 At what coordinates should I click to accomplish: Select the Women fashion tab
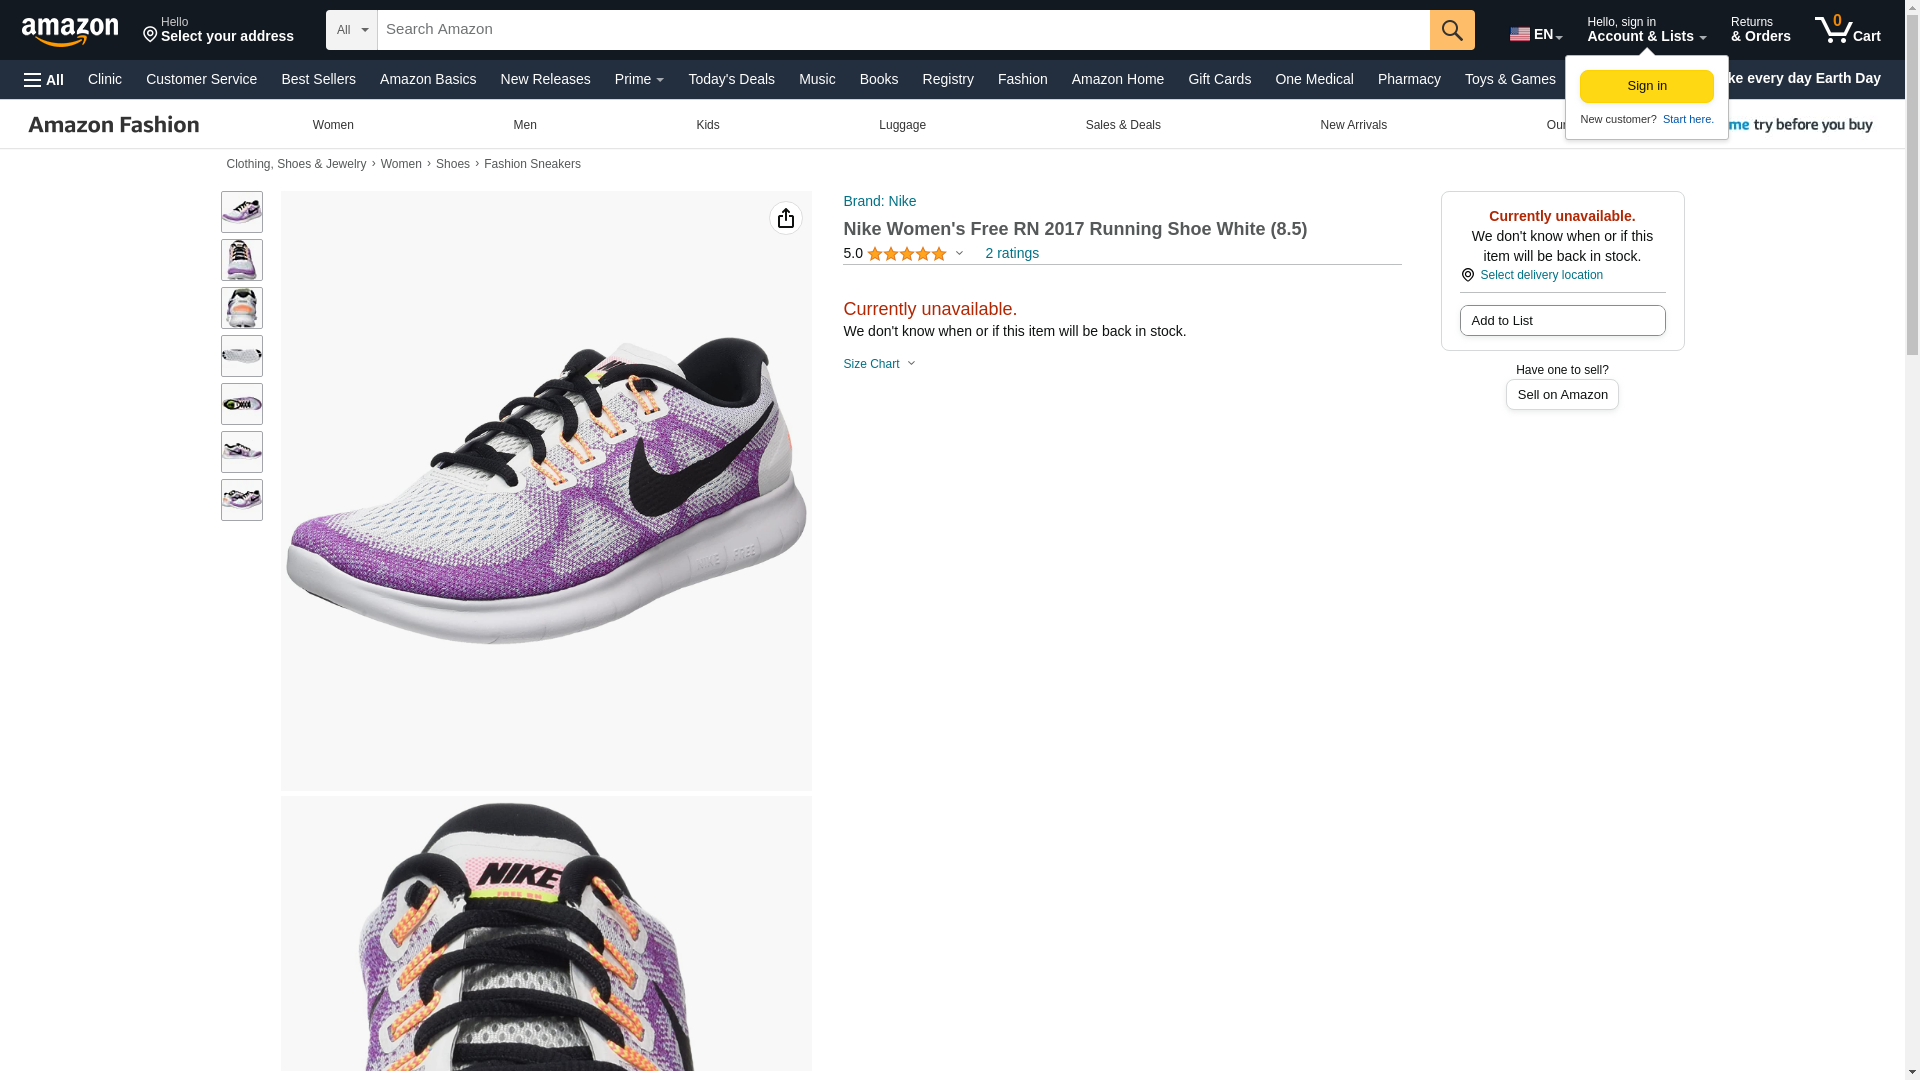point(333,125)
